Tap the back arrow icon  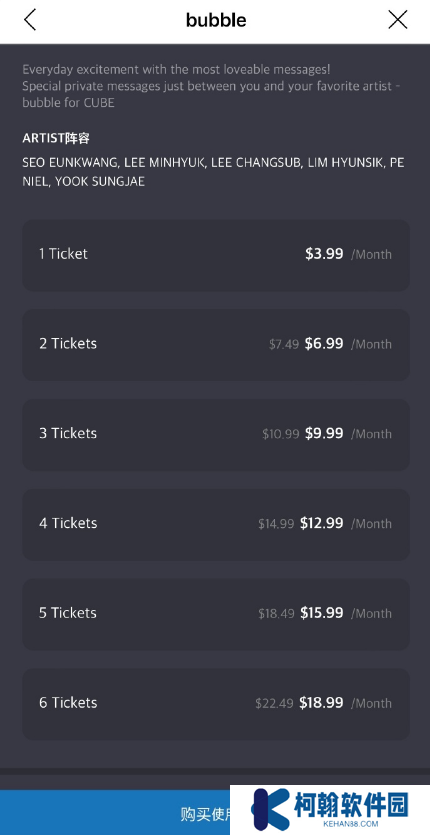(x=30, y=20)
